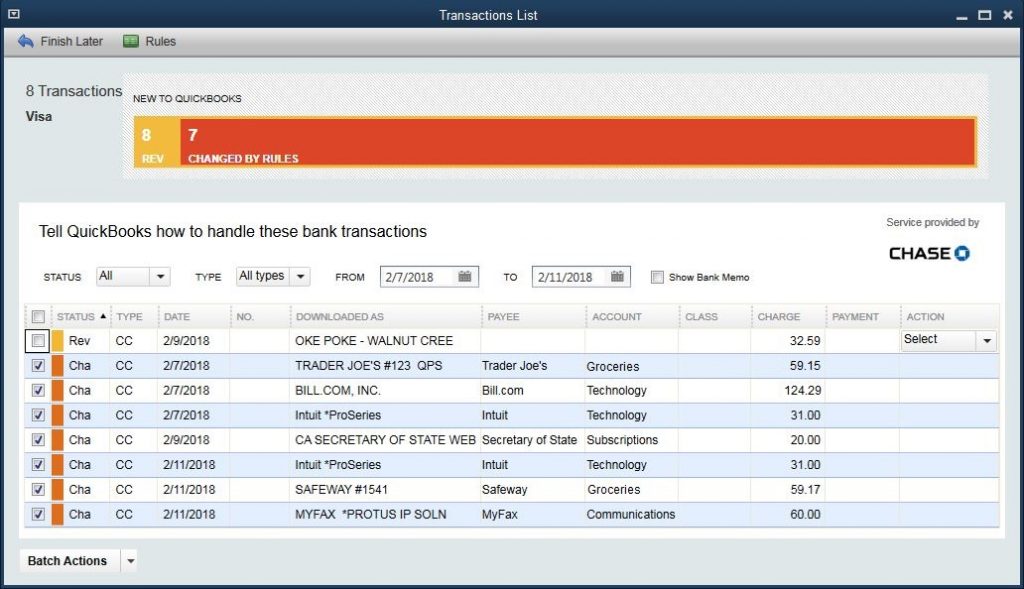Image resolution: width=1024 pixels, height=589 pixels.
Task: Click orange status marker of TRADER JOE'S row
Action: (57, 366)
